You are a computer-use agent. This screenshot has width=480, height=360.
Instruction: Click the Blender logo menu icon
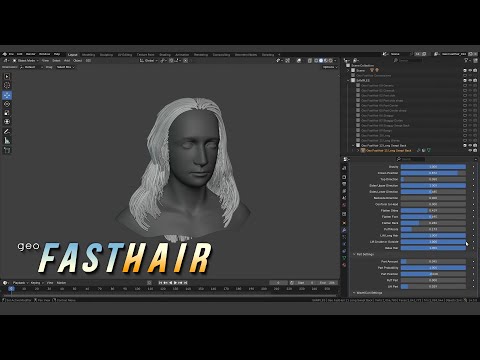(x=5, y=54)
